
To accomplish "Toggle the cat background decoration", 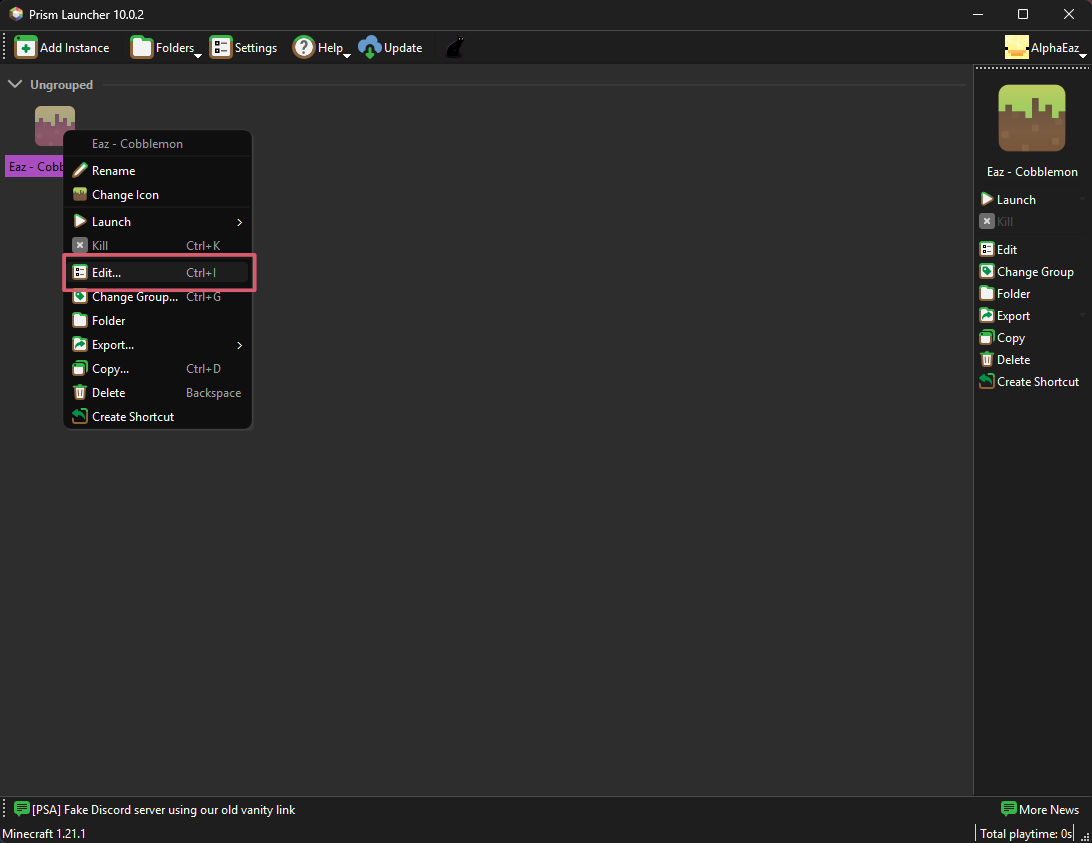I will point(453,47).
